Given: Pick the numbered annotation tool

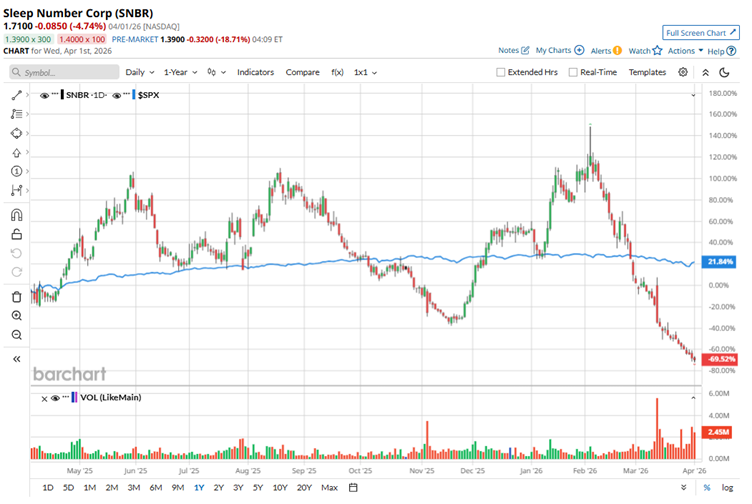Looking at the screenshot, I should [16, 171].
